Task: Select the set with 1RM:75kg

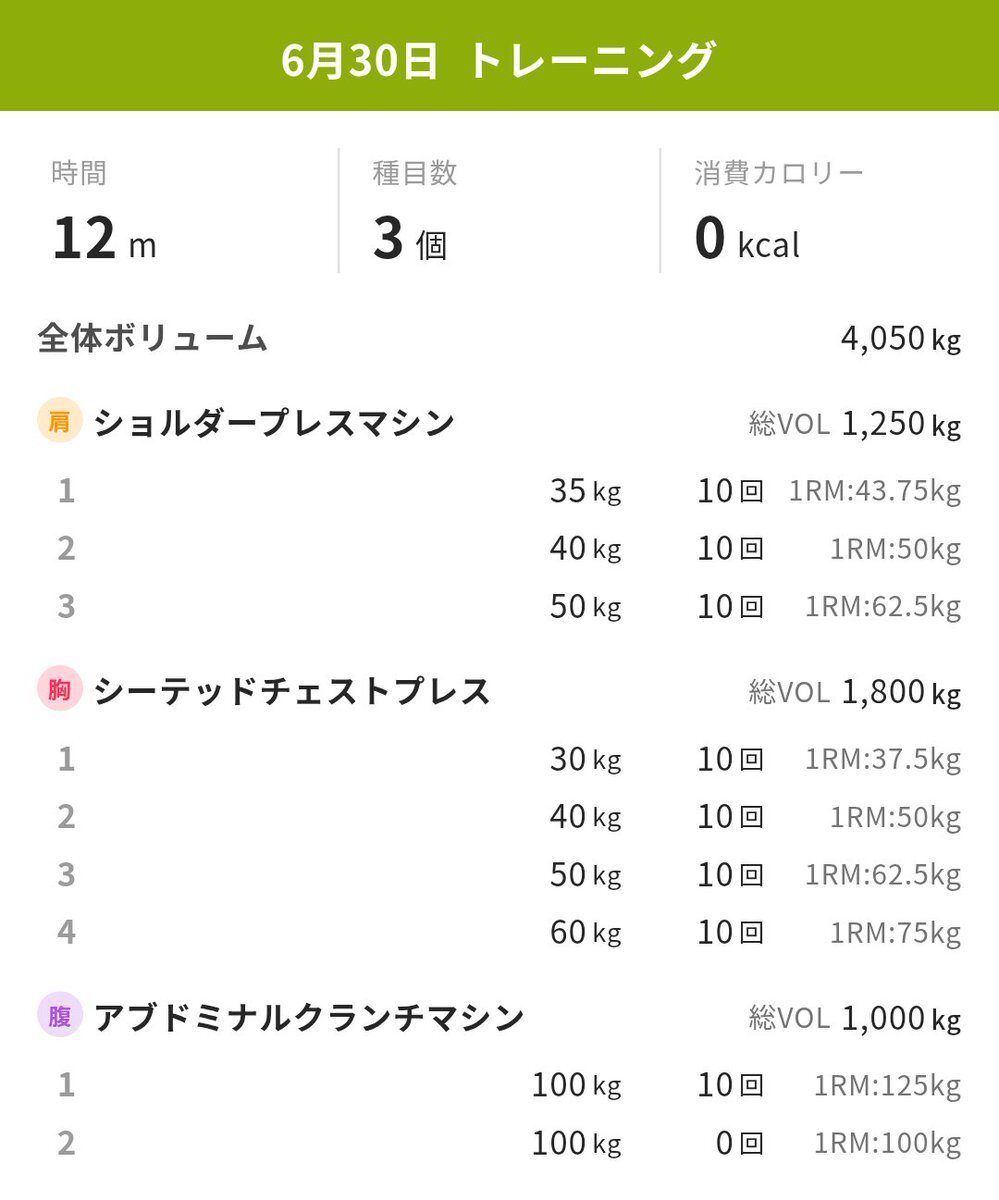Action: coord(896,933)
